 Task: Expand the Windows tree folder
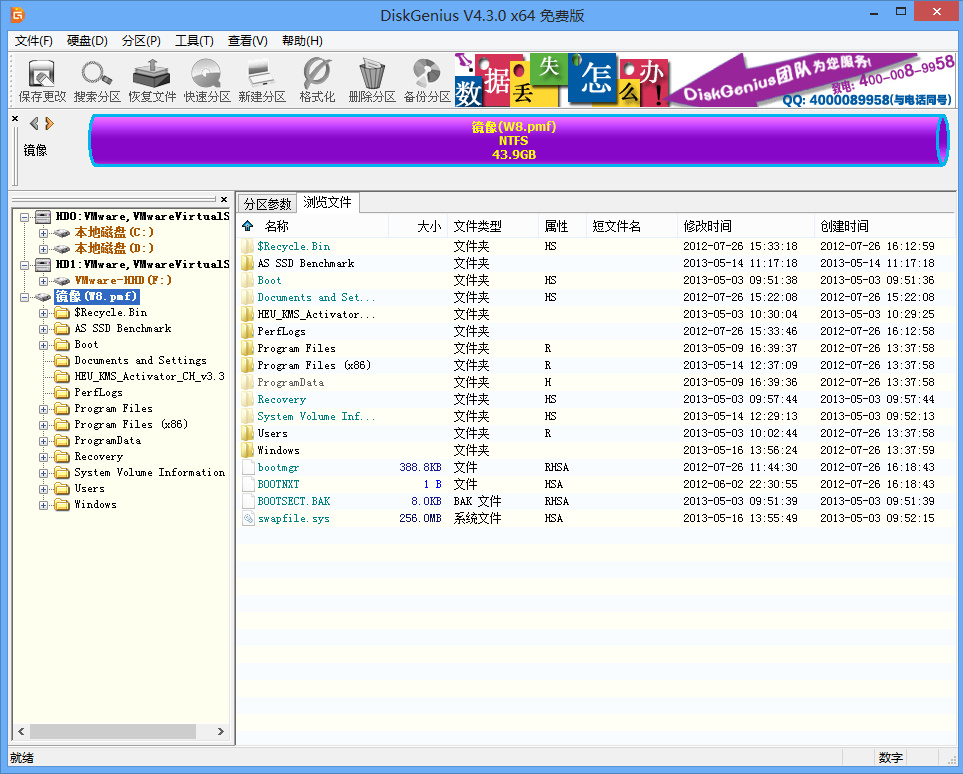pyautogui.click(x=43, y=505)
